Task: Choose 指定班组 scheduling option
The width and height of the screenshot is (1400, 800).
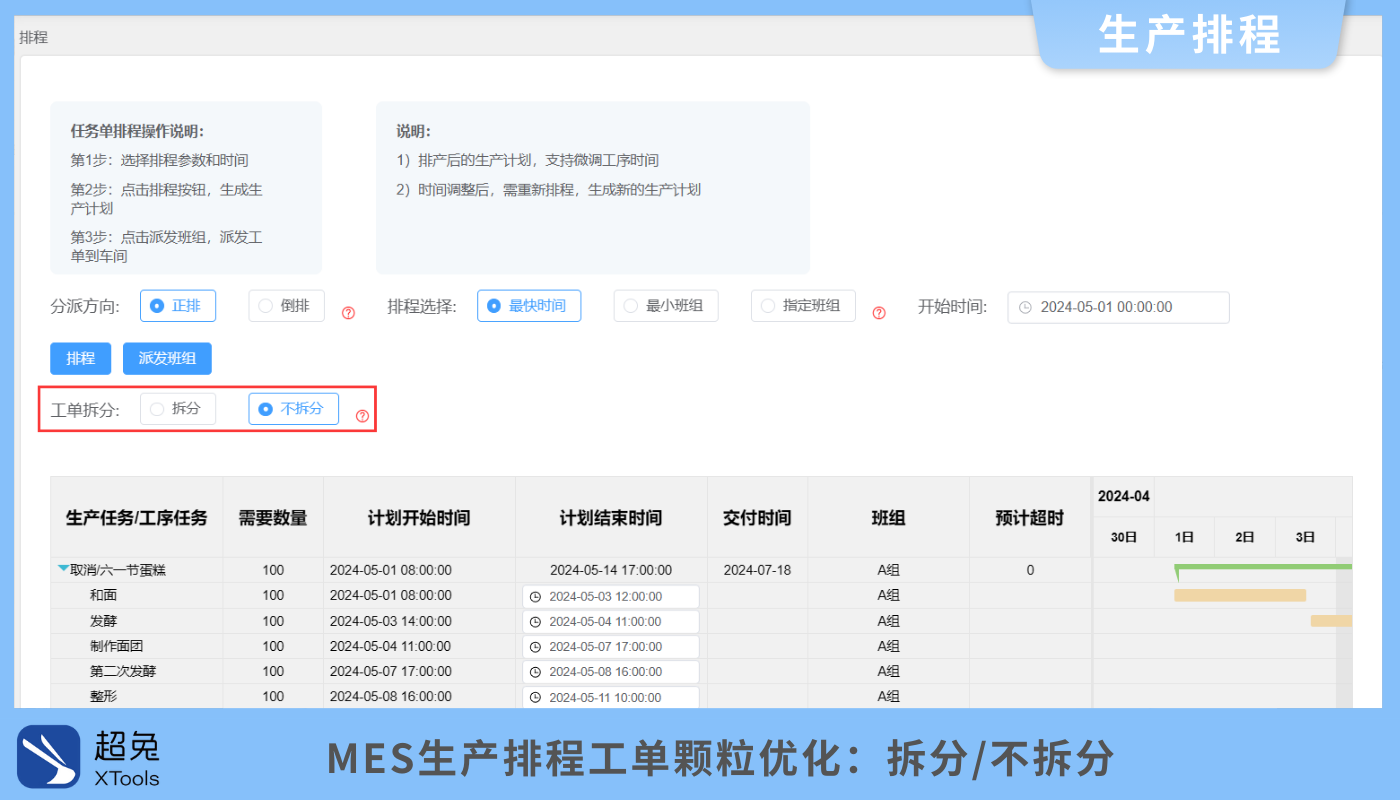Action: click(x=803, y=306)
